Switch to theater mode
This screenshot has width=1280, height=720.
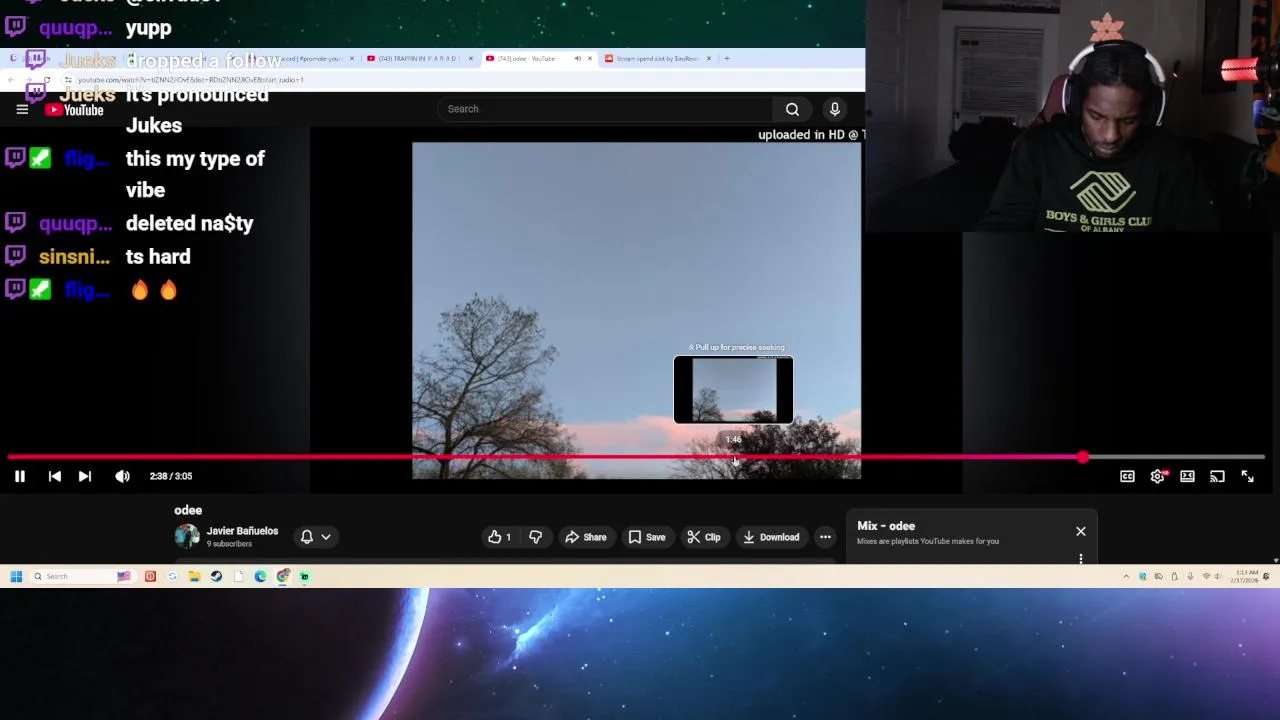[1187, 476]
